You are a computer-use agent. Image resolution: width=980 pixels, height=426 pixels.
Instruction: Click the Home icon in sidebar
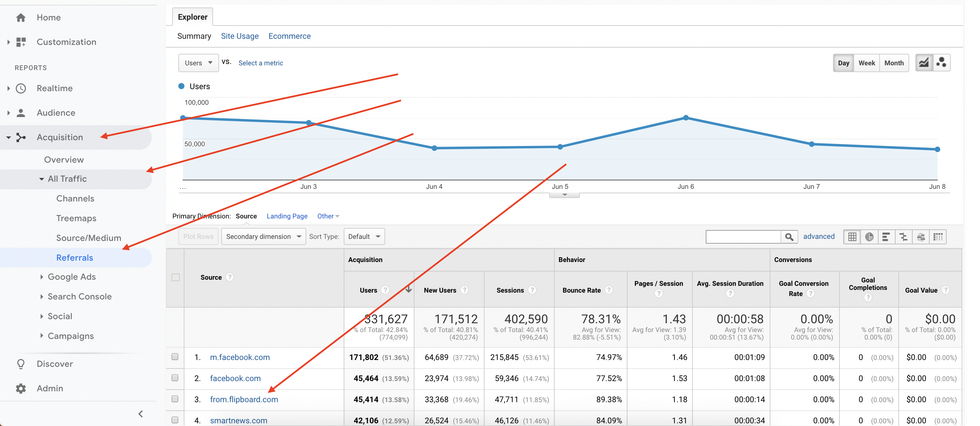[21, 18]
